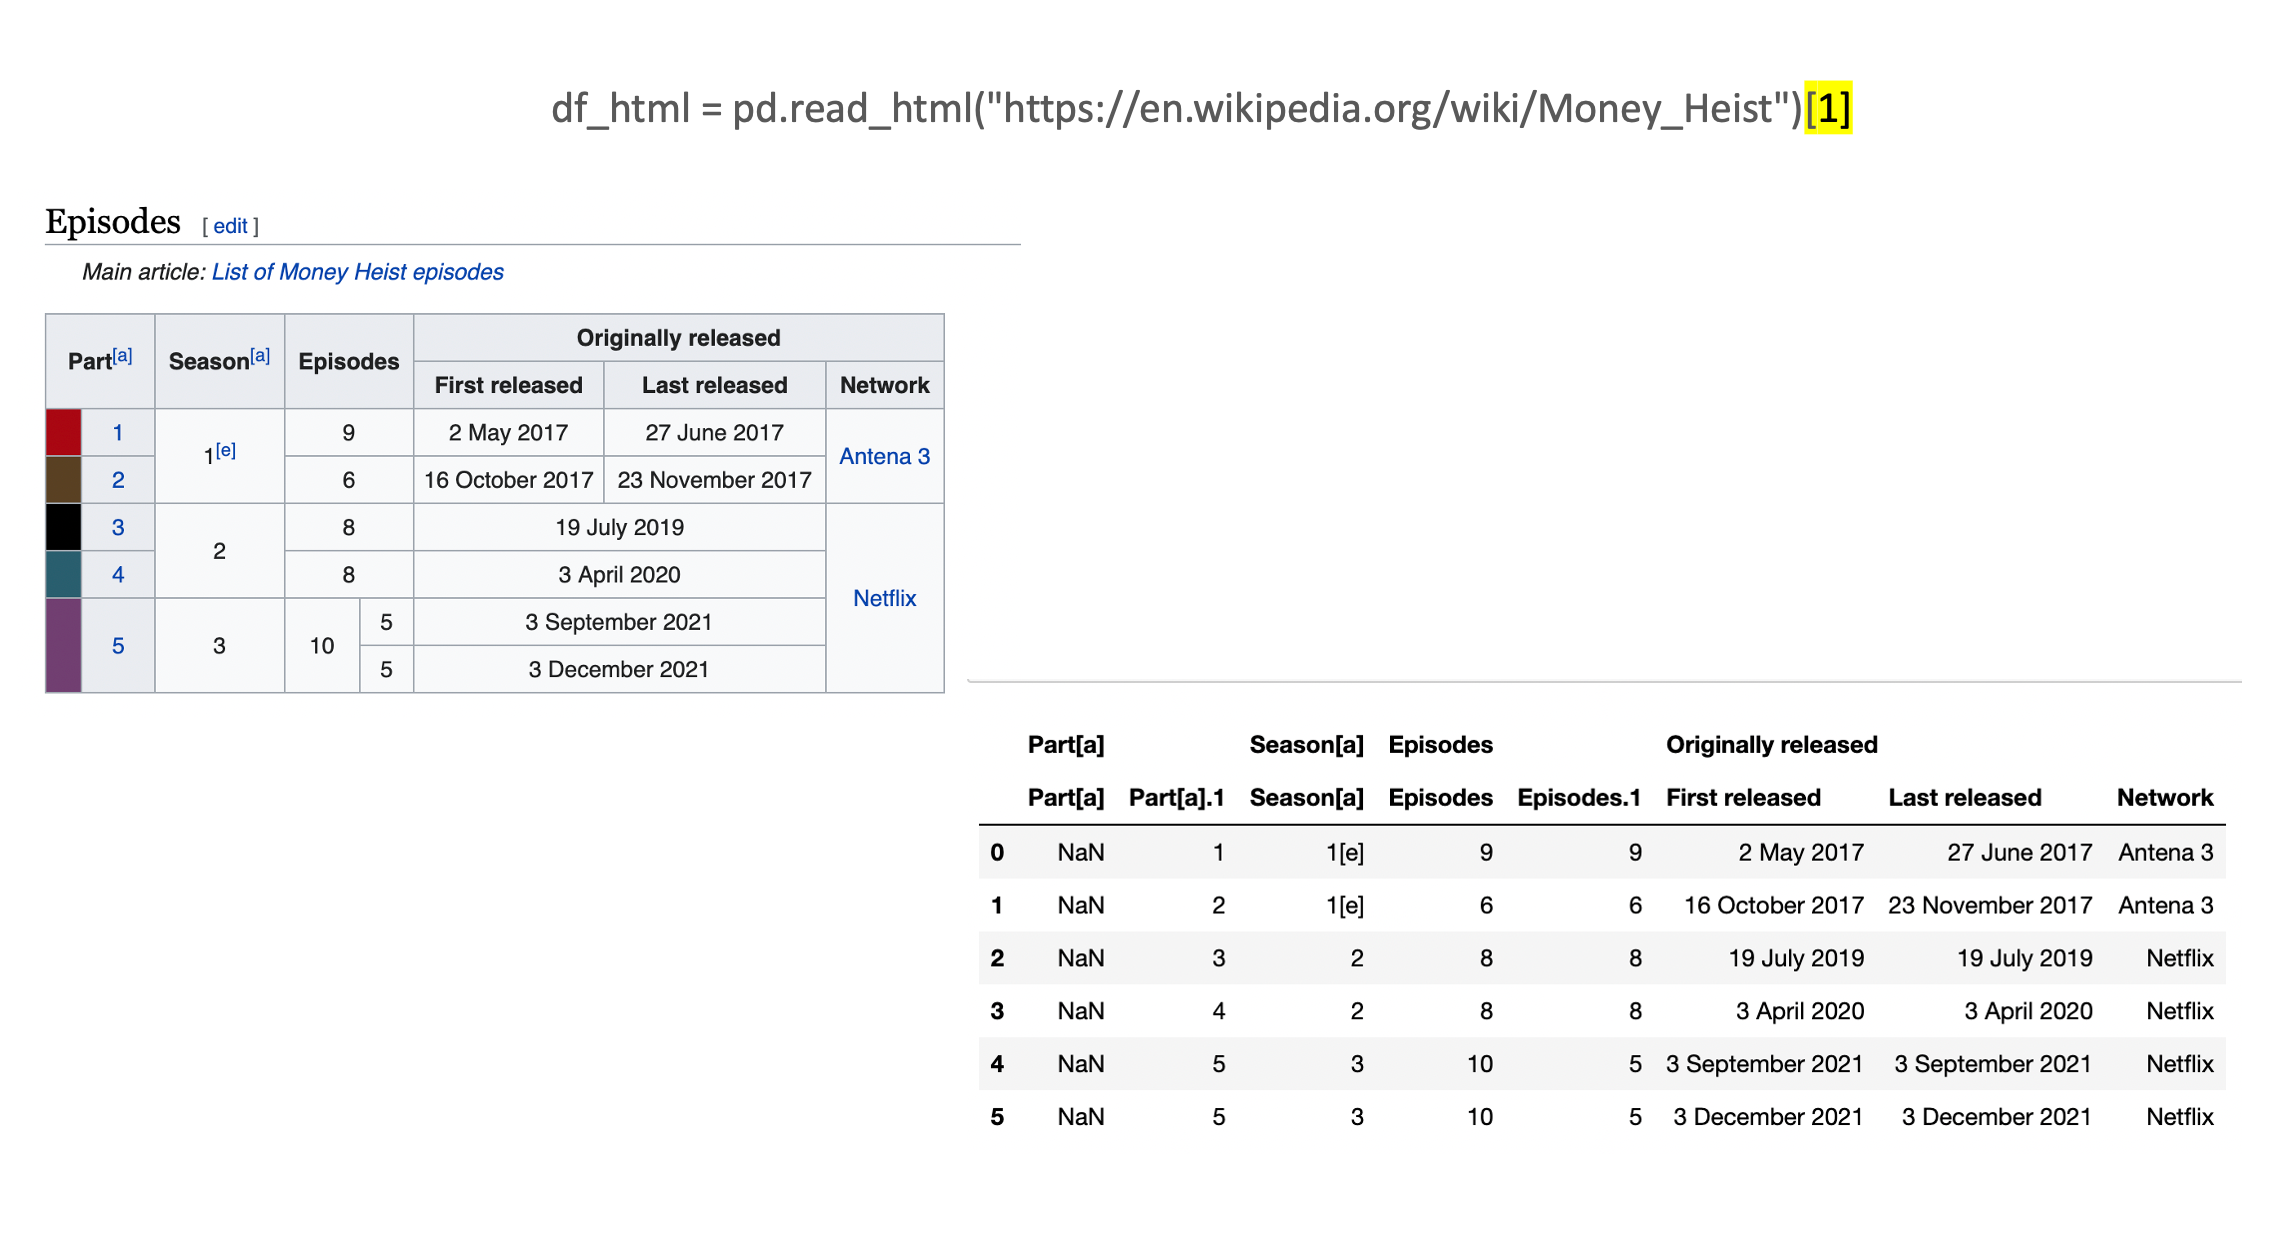
Task: Click 2 May 2017 in DataFrame row 0
Action: tap(1801, 853)
